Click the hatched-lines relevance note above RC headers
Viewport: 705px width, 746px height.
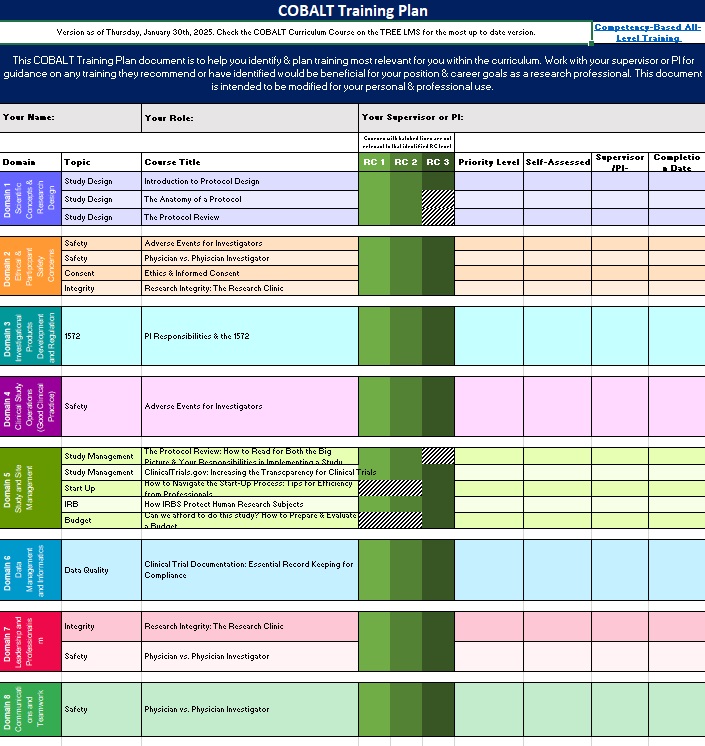[x=407, y=142]
